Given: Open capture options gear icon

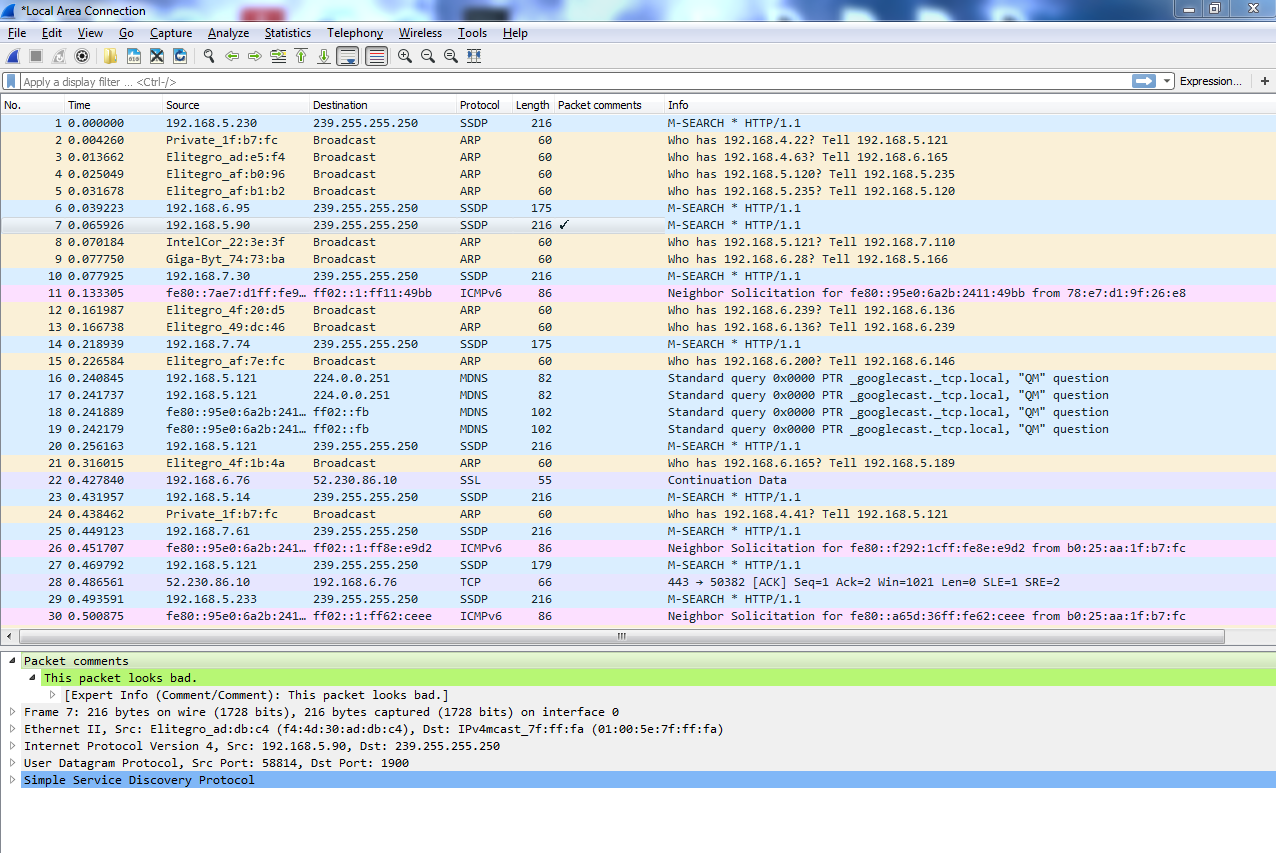Looking at the screenshot, I should click(82, 56).
